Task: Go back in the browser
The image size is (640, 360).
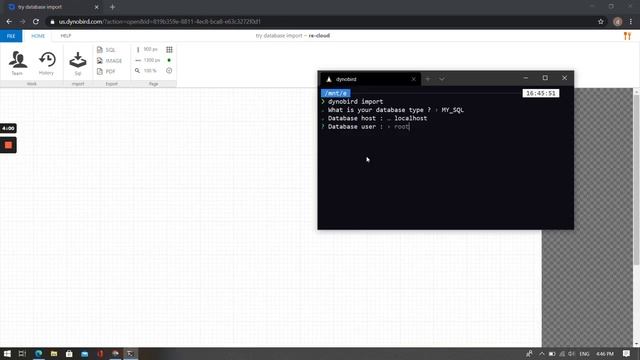Action: click(x=9, y=22)
